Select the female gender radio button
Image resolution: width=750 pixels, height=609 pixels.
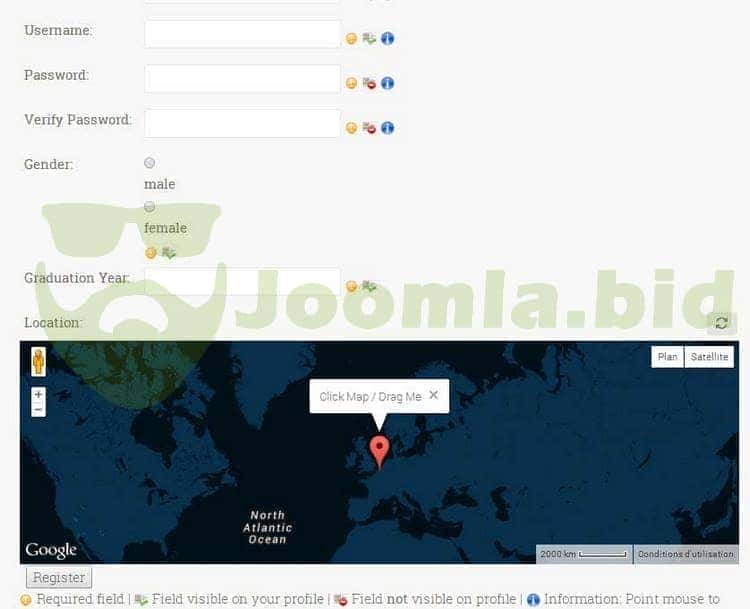tap(150, 207)
